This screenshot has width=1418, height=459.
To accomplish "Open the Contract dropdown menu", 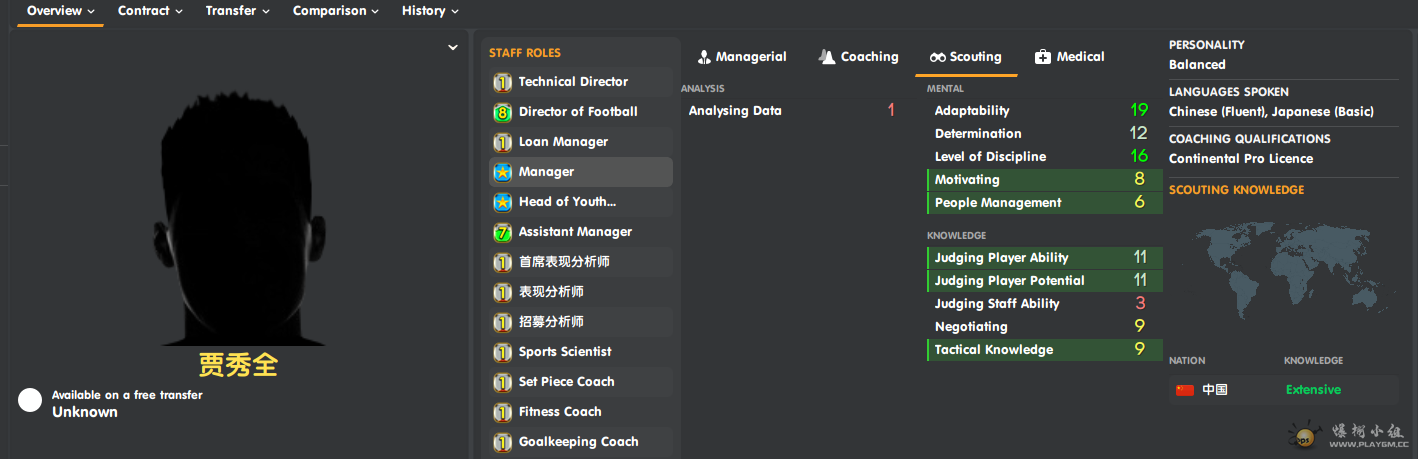I will 150,11.
